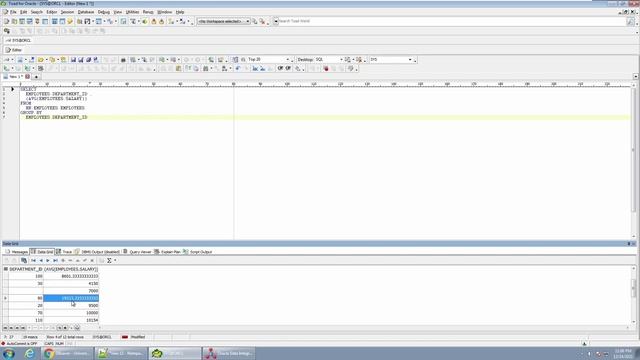Select the department cell showing 110
Viewport: 640px width, 360px height.
(x=26, y=320)
